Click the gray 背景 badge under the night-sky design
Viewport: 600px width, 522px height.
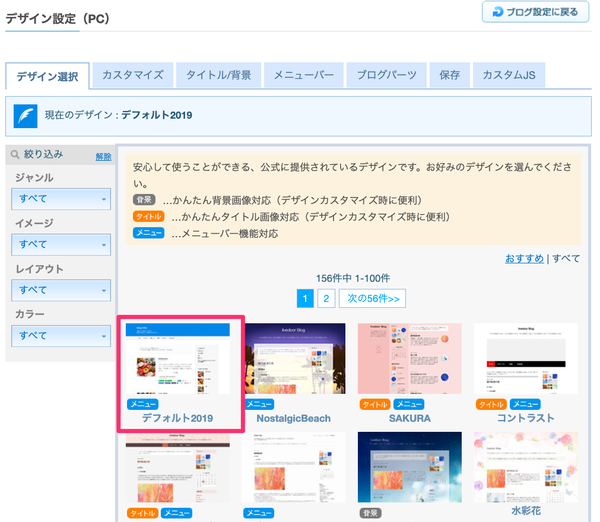[370, 513]
